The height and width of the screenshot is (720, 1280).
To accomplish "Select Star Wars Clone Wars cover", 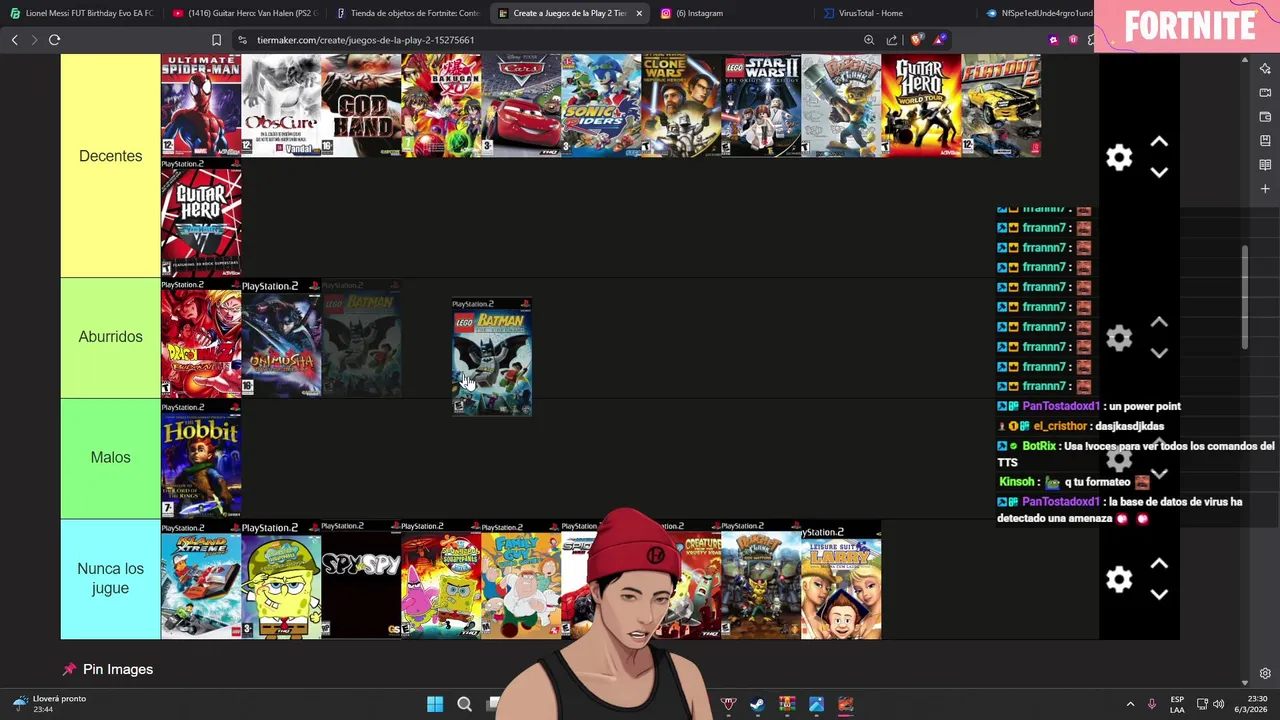I will pos(681,105).
